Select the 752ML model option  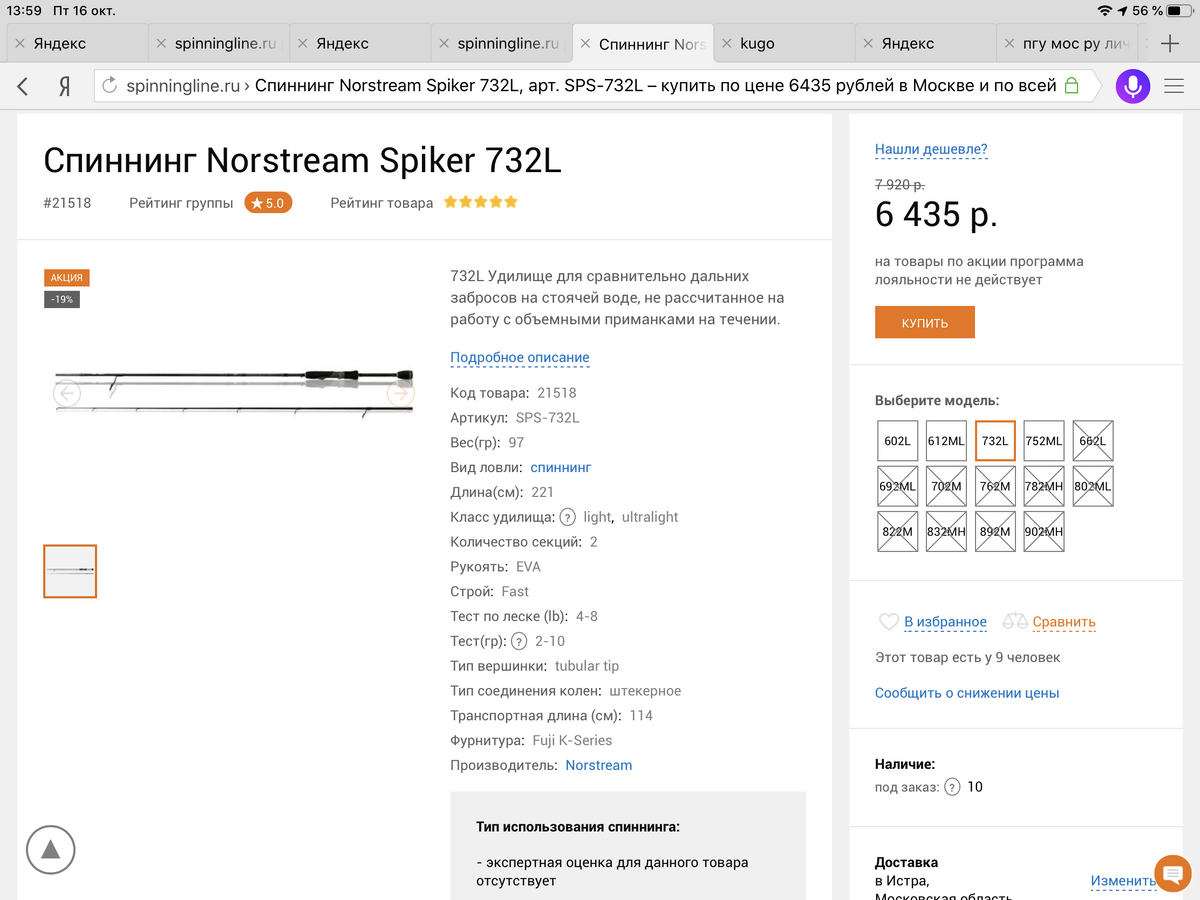point(1044,441)
